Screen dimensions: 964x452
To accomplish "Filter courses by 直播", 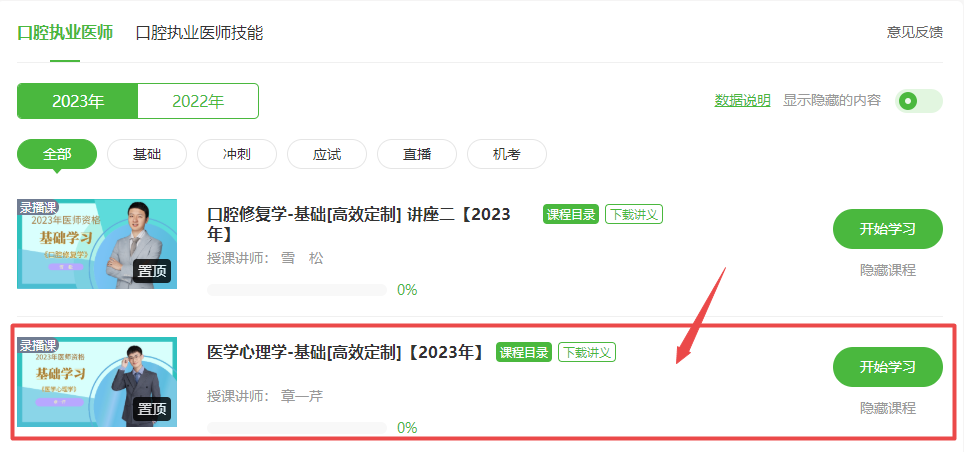I will click(417, 154).
